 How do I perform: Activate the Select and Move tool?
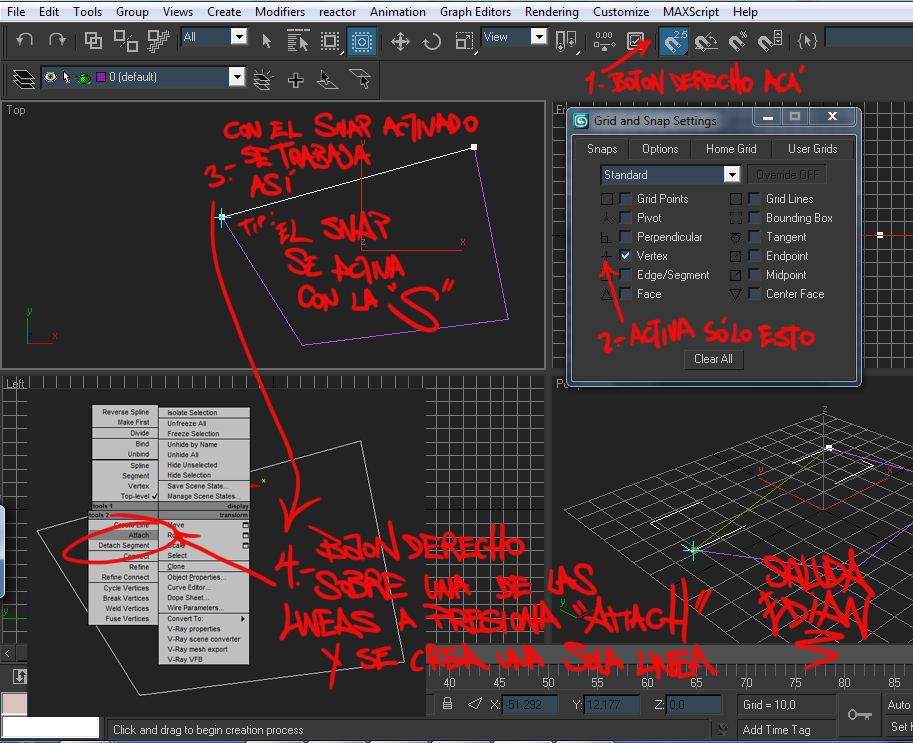coord(401,41)
